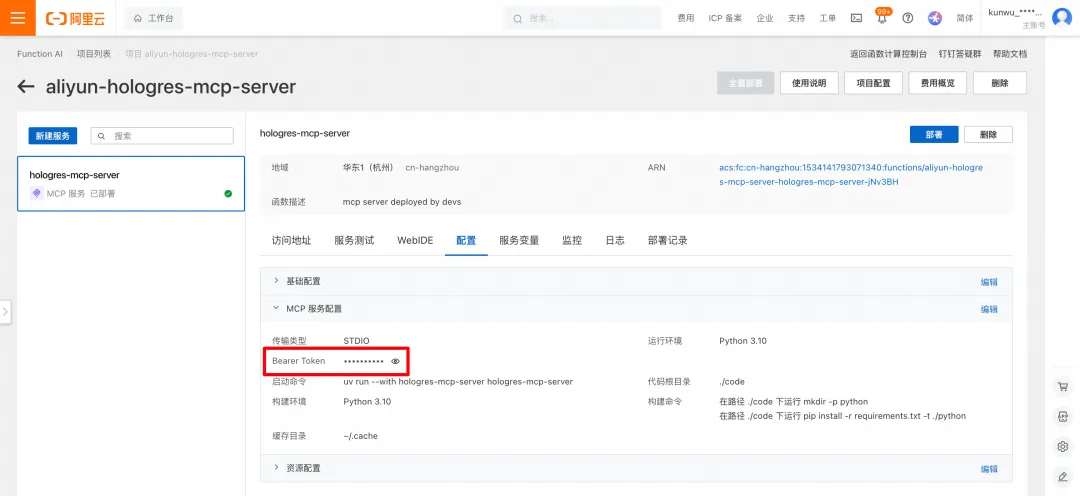1080x496 pixels.
Task: Click the blue 部署 button
Action: [933, 134]
